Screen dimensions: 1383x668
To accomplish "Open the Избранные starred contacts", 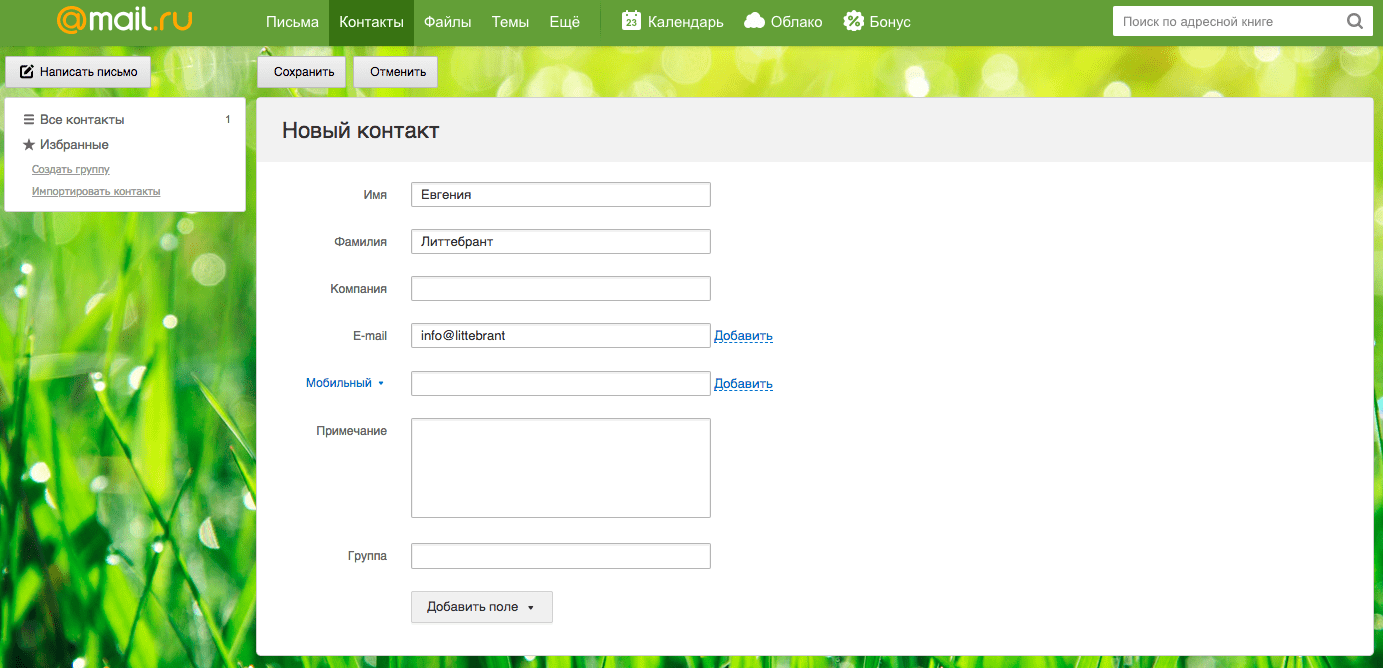I will click(x=73, y=145).
